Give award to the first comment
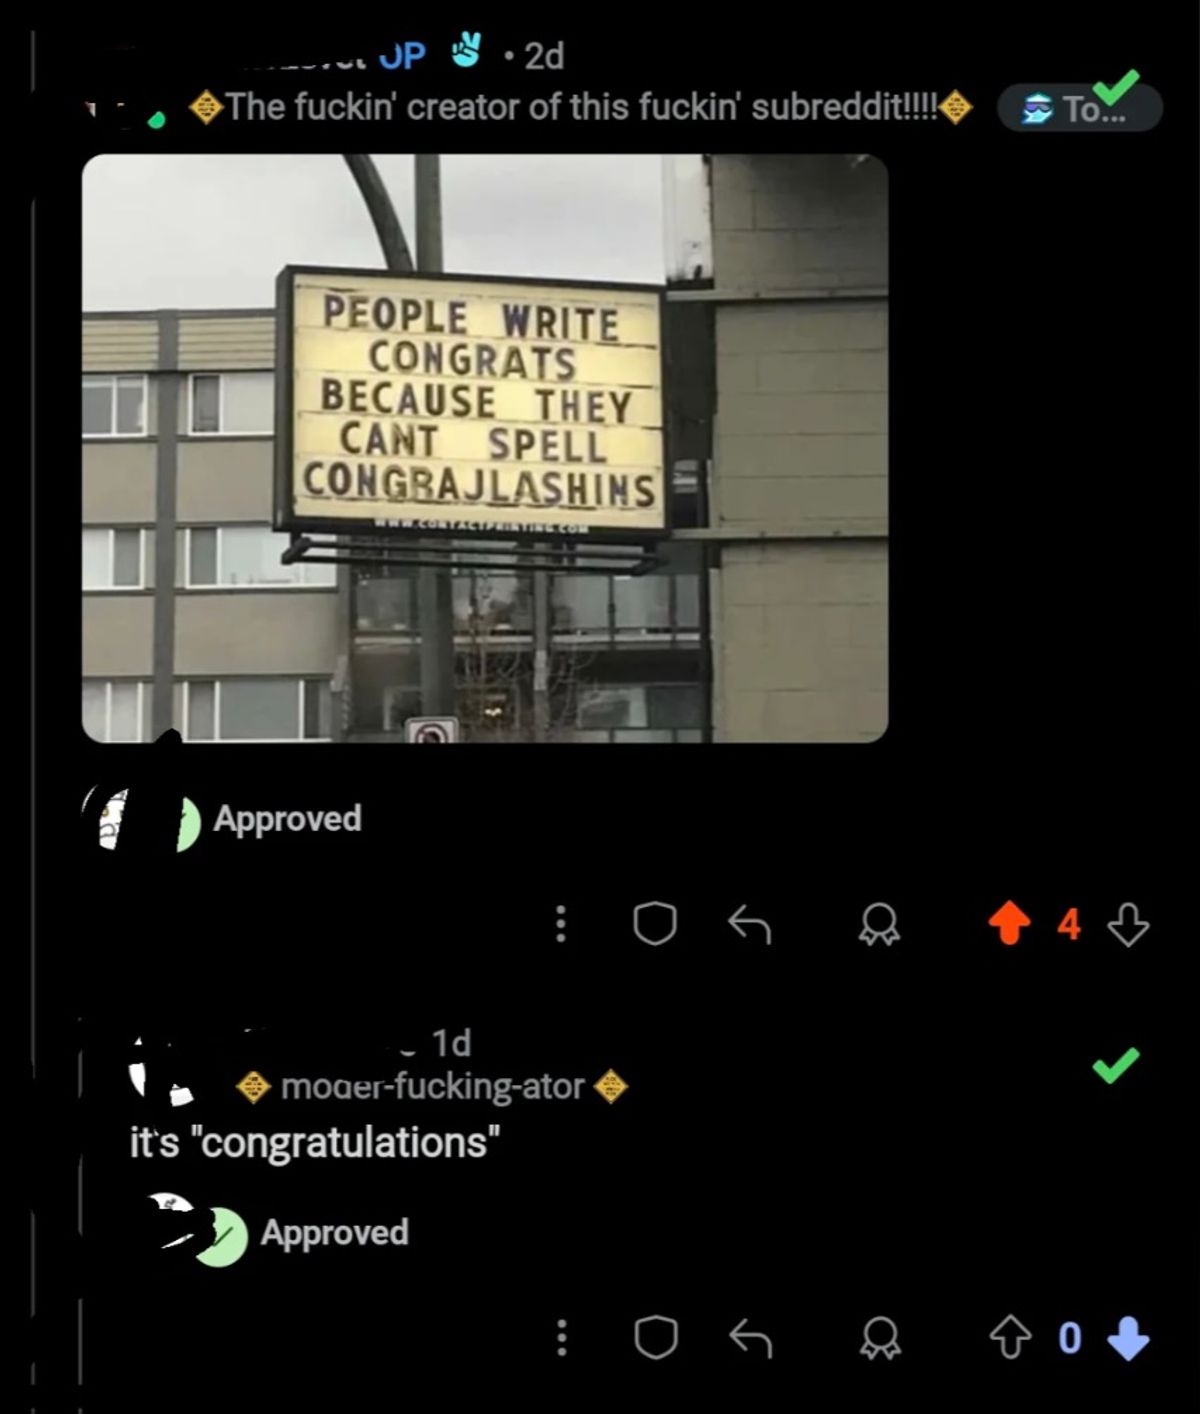Image resolution: width=1200 pixels, height=1414 pixels. [879, 926]
